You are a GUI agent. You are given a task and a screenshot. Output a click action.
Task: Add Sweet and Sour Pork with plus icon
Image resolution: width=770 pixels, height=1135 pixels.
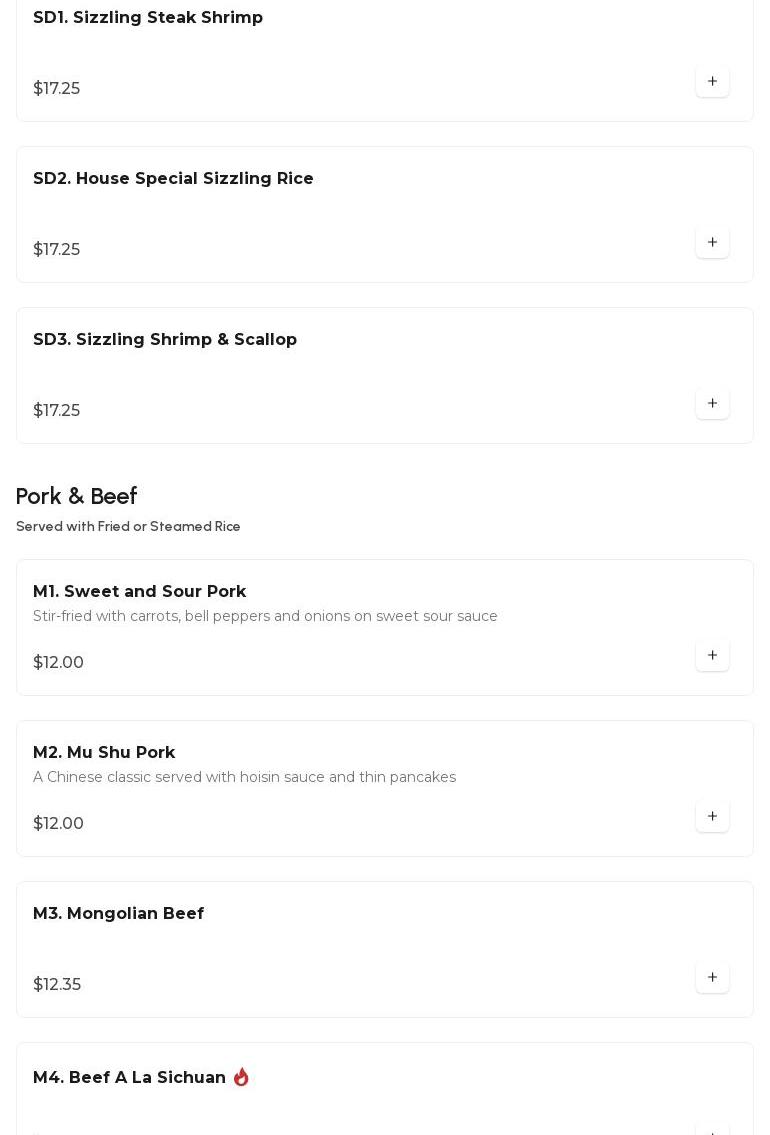pyautogui.click(x=712, y=656)
